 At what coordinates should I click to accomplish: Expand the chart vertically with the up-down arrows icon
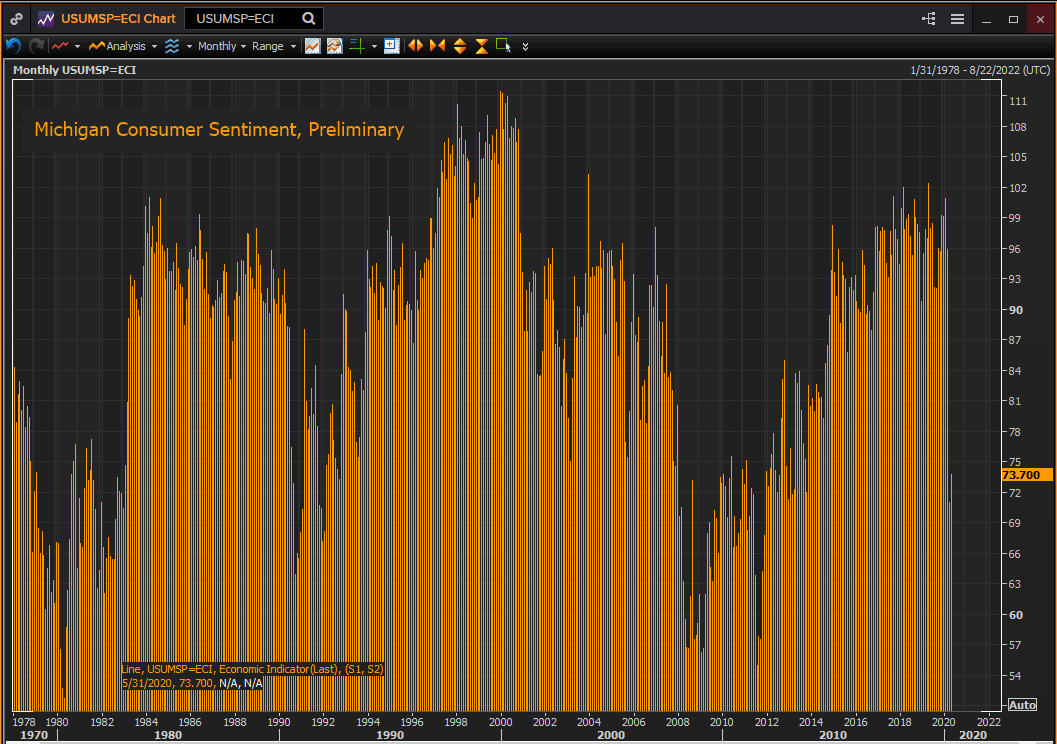pos(460,46)
